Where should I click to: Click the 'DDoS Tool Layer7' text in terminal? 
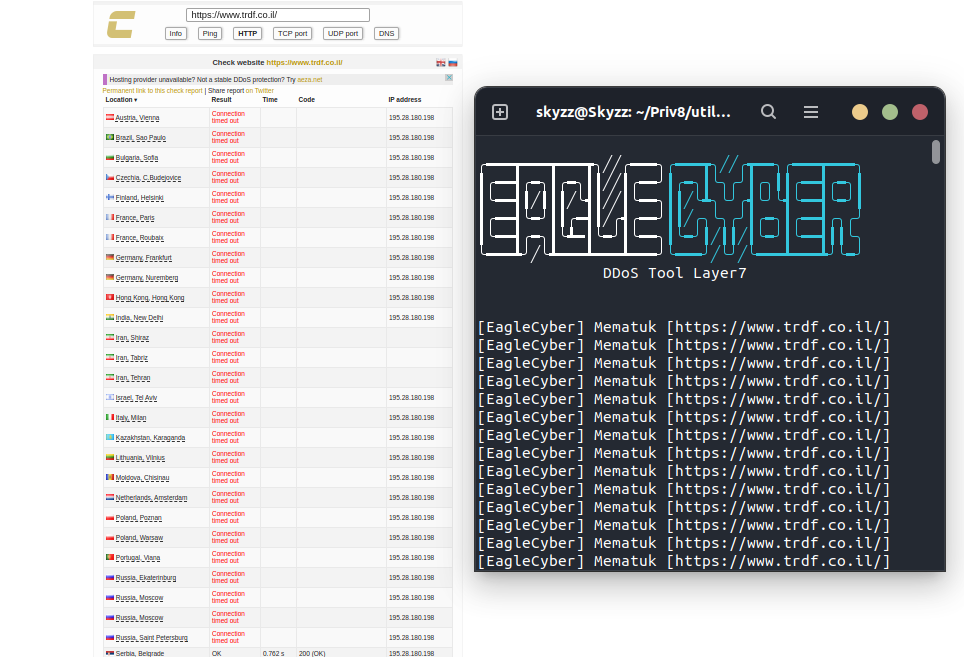click(x=674, y=273)
